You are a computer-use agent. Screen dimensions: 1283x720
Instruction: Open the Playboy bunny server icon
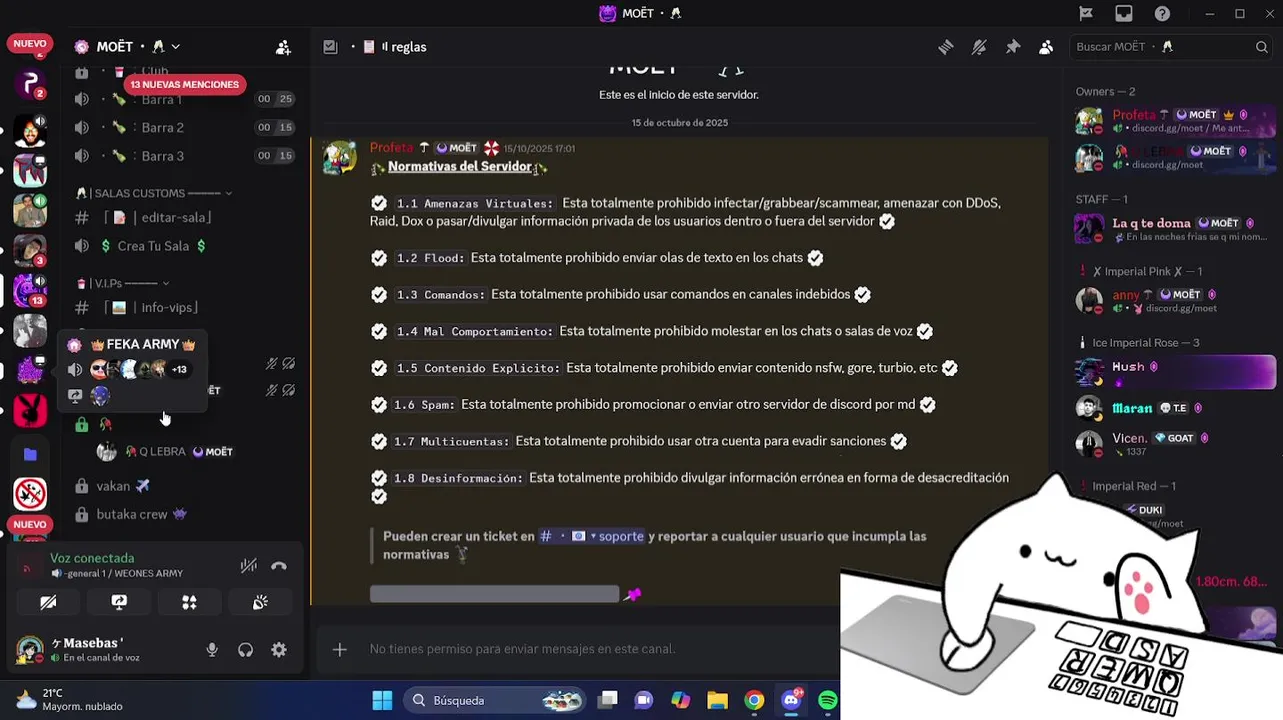(x=30, y=410)
